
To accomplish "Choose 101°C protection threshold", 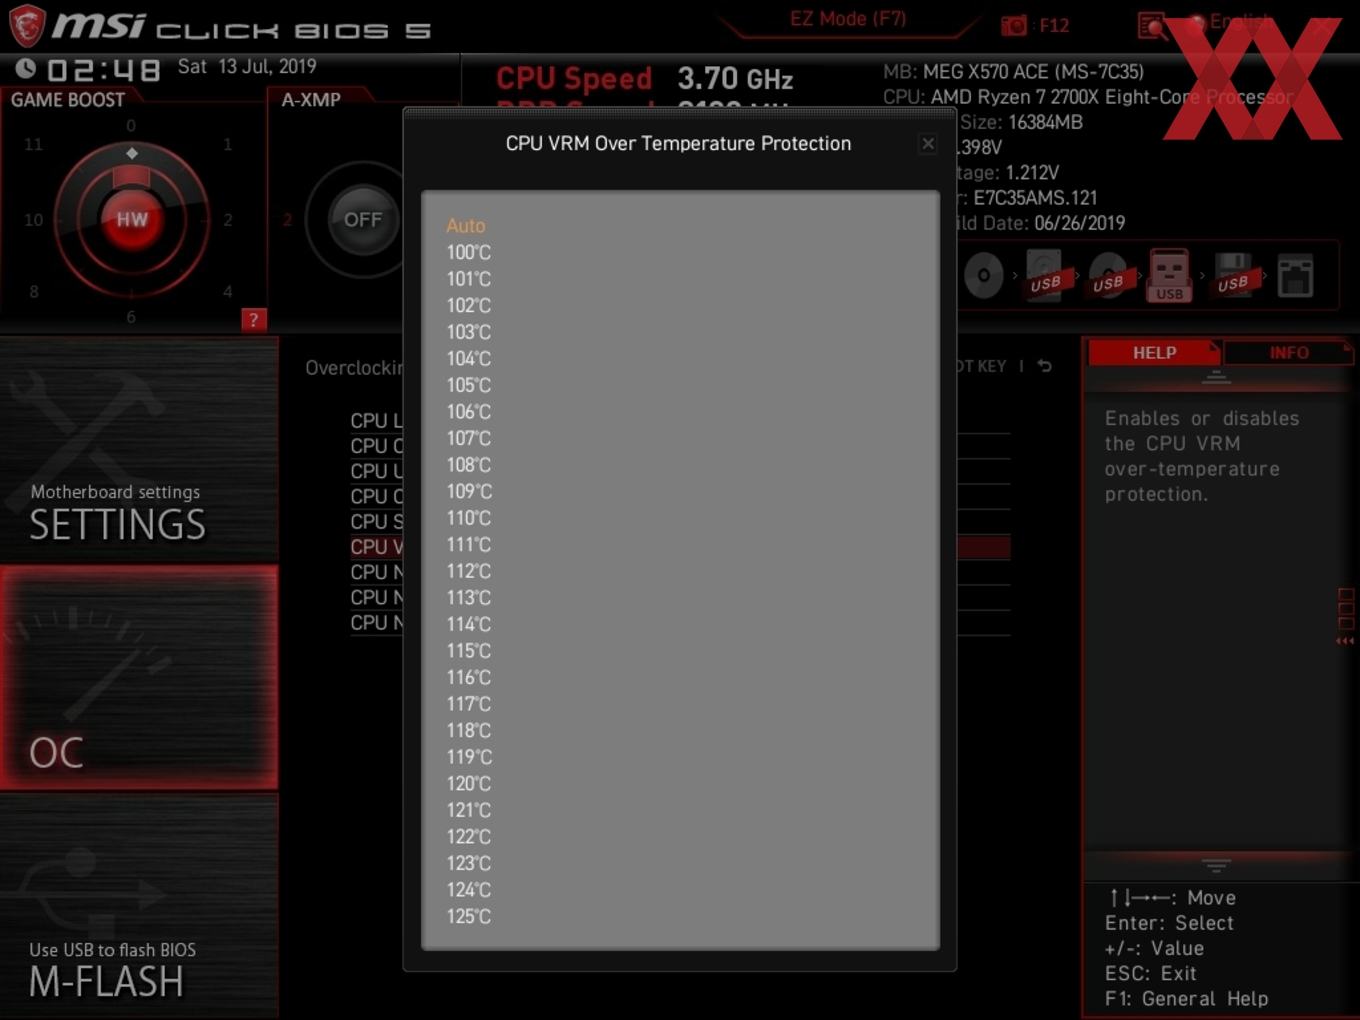I will [469, 279].
